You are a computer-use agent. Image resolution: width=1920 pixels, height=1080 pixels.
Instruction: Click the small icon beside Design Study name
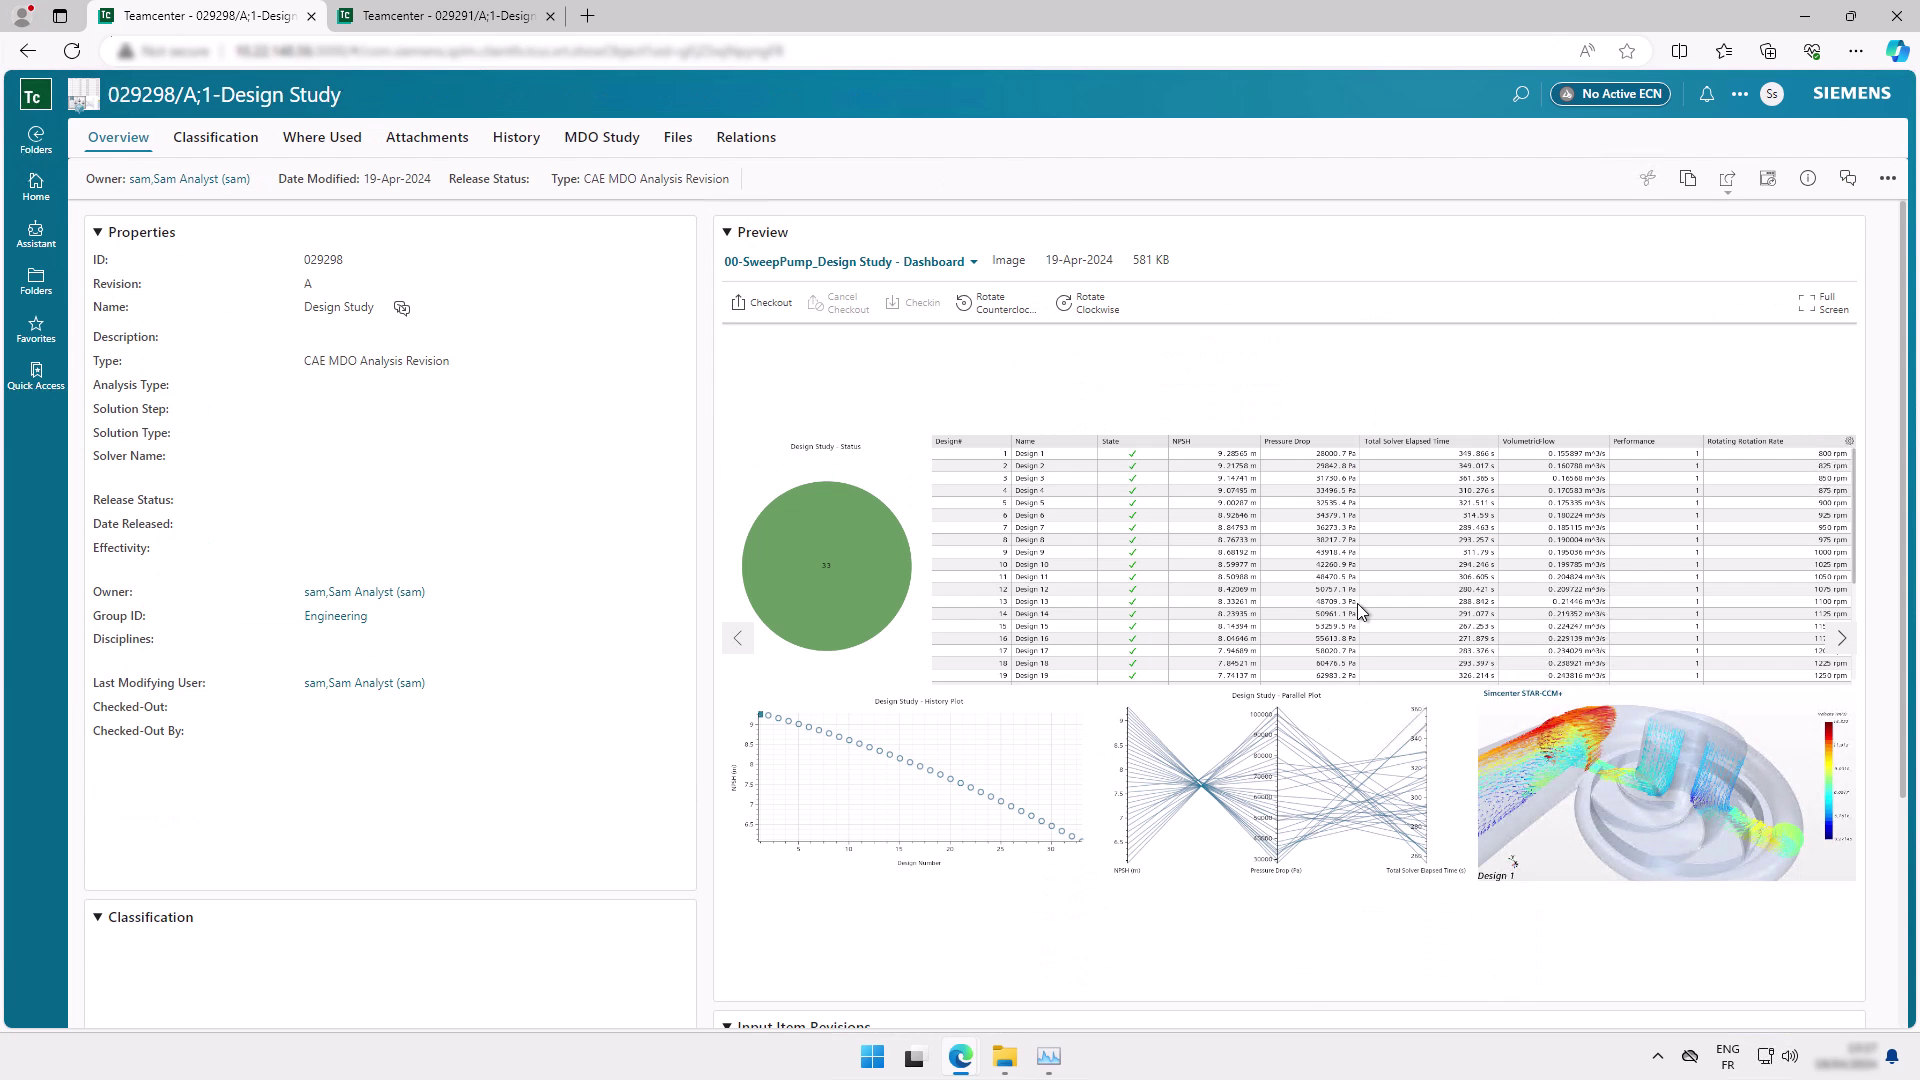coord(402,308)
